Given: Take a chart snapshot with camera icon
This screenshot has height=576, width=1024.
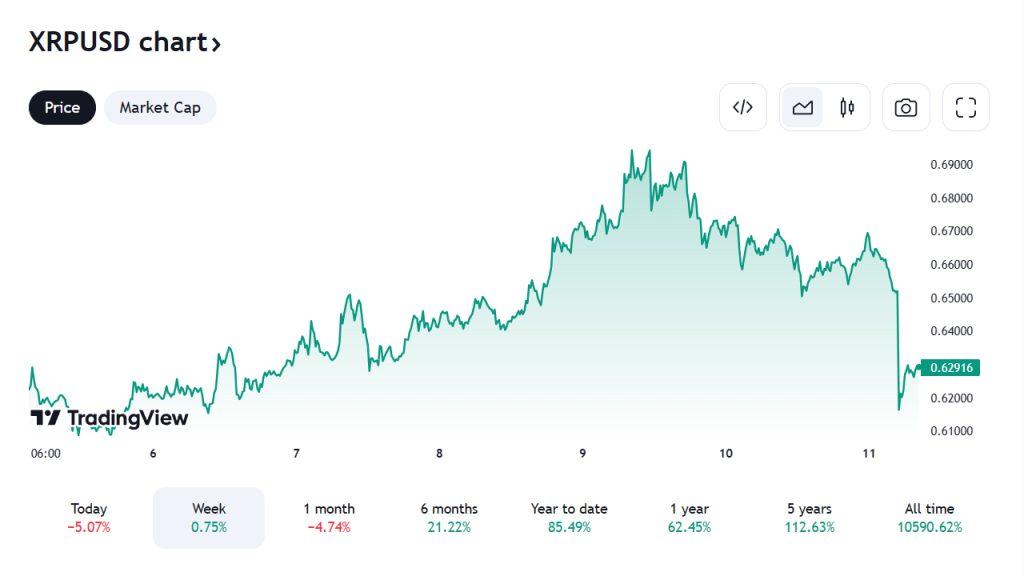Looking at the screenshot, I should click(x=906, y=108).
